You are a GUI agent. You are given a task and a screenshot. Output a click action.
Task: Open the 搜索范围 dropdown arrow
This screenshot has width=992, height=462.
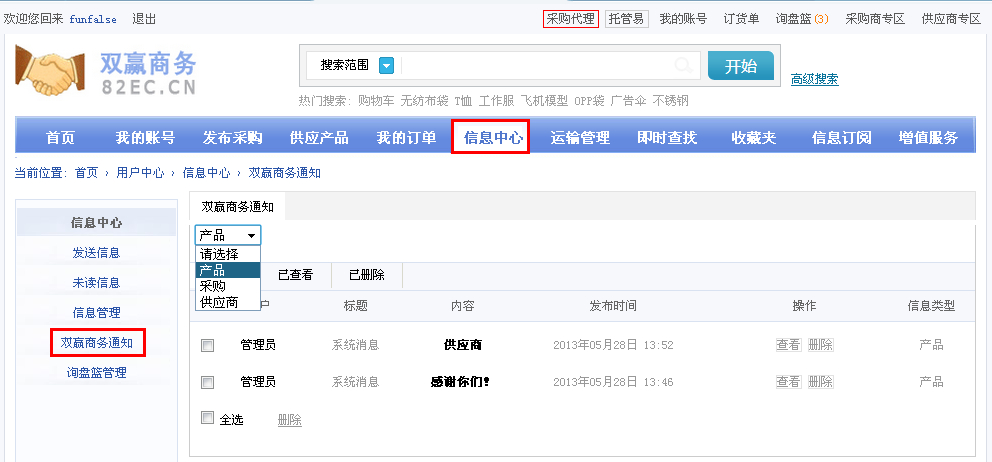386,66
